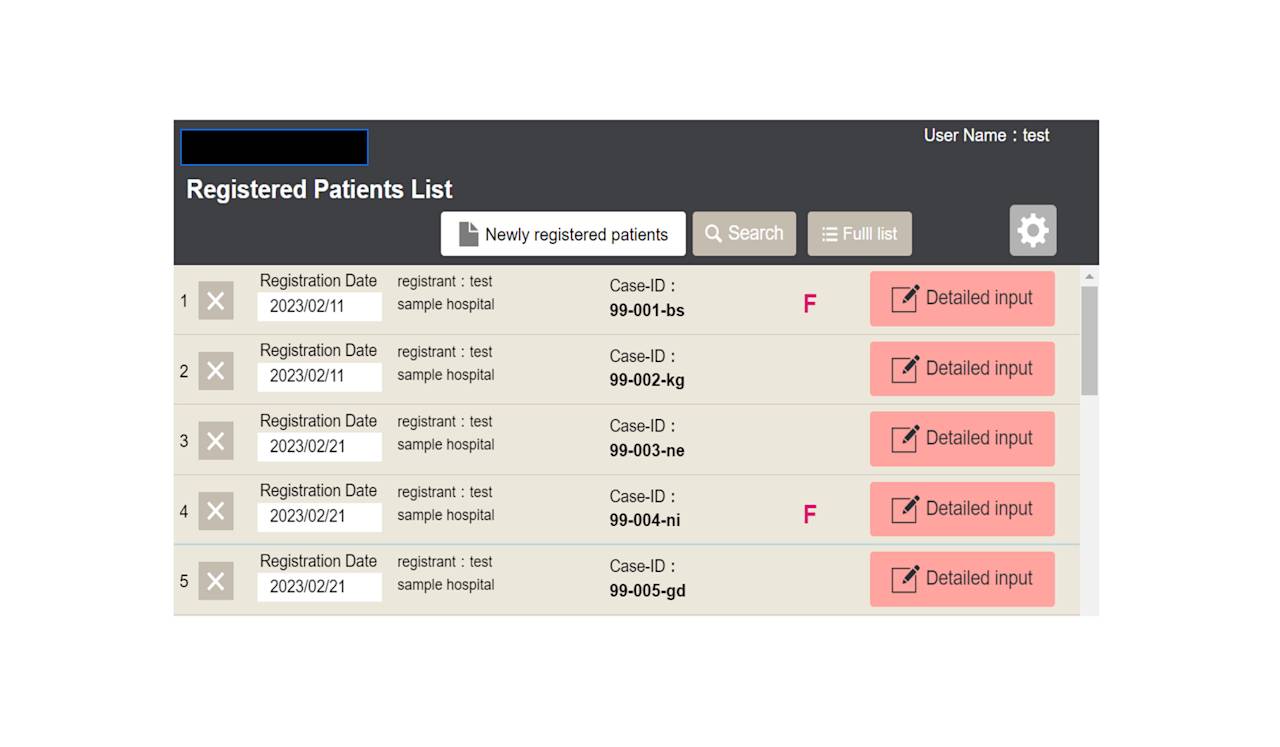Open Detailed input for case 99-004-ni
1280x747 pixels.
coord(962,509)
